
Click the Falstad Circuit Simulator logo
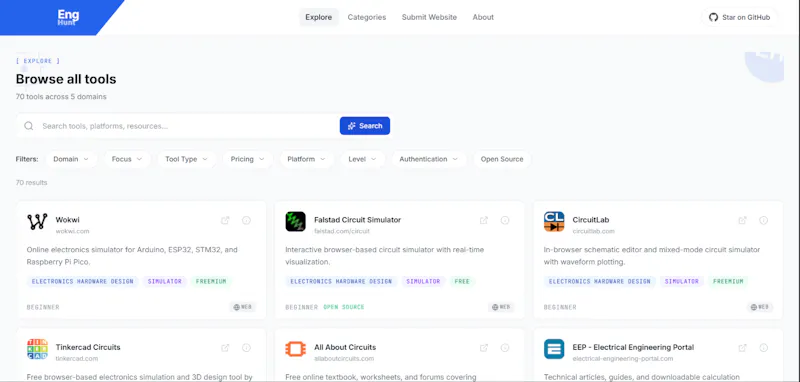tap(295, 221)
